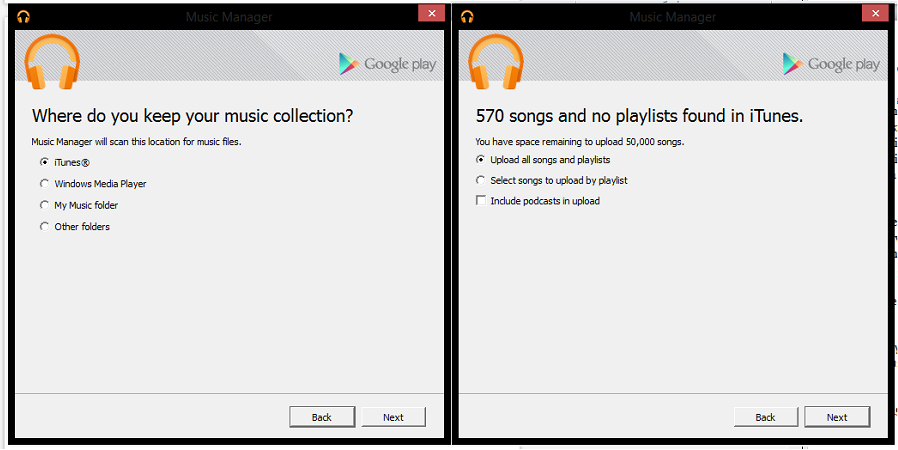Click Next in the iTunes songs found dialog
The width and height of the screenshot is (898, 450).
(x=837, y=417)
